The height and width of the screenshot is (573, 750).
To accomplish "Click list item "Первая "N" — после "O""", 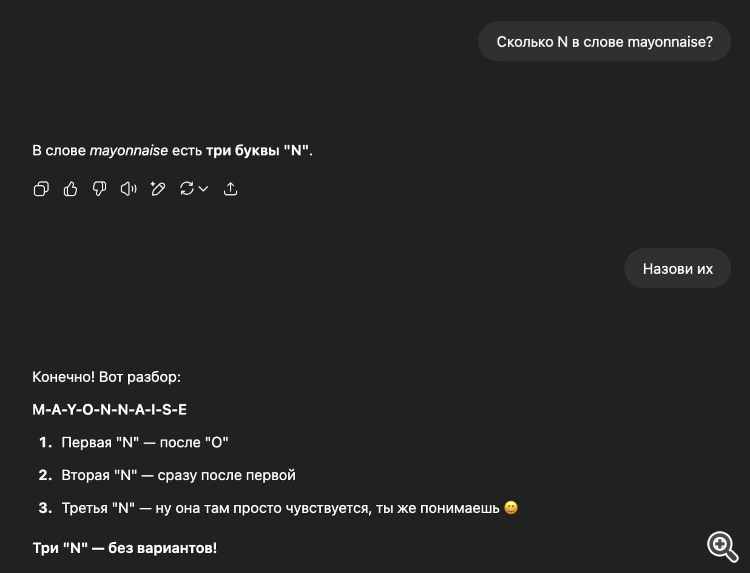I will (x=145, y=442).
